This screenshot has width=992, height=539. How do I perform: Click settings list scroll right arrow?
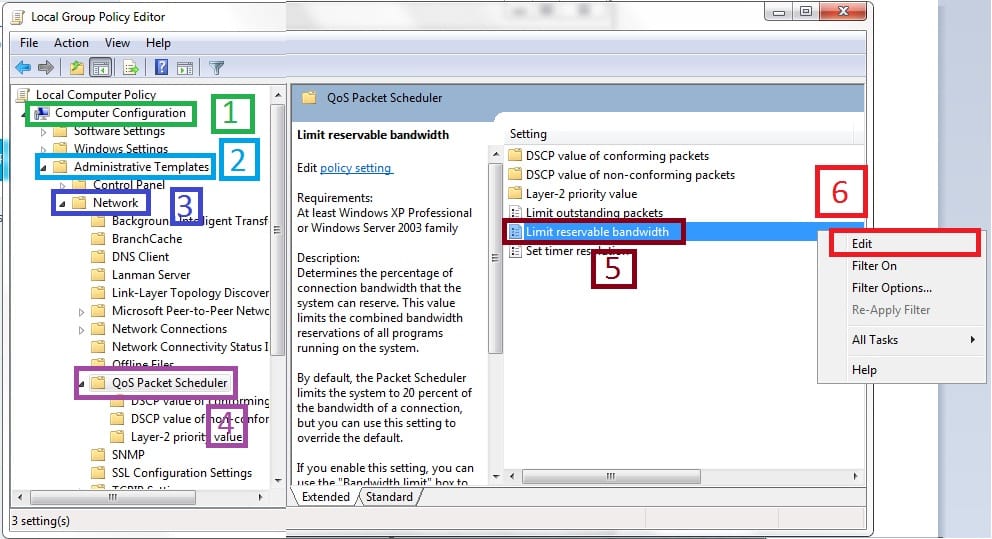click(x=855, y=476)
